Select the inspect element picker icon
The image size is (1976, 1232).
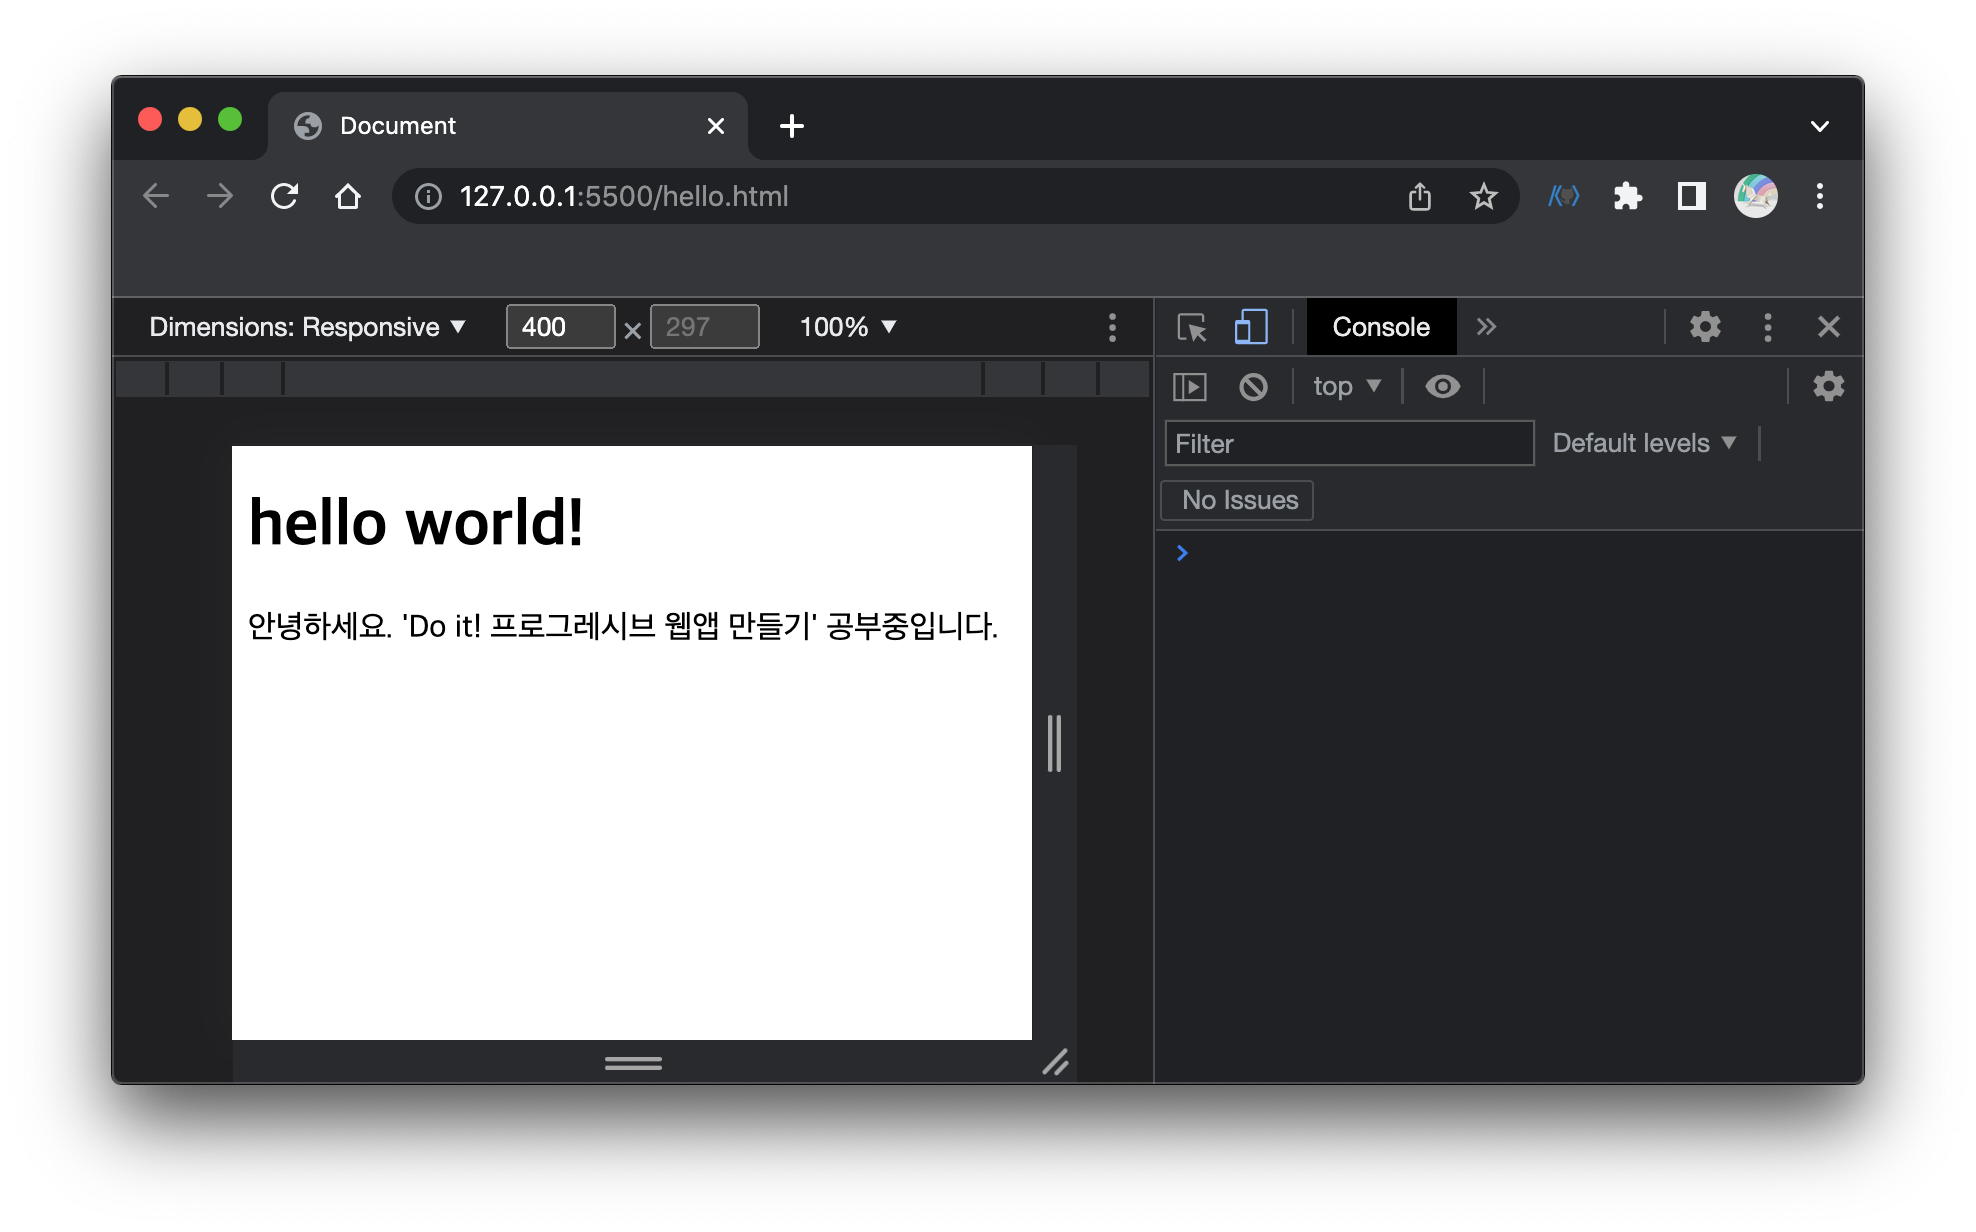1191,327
